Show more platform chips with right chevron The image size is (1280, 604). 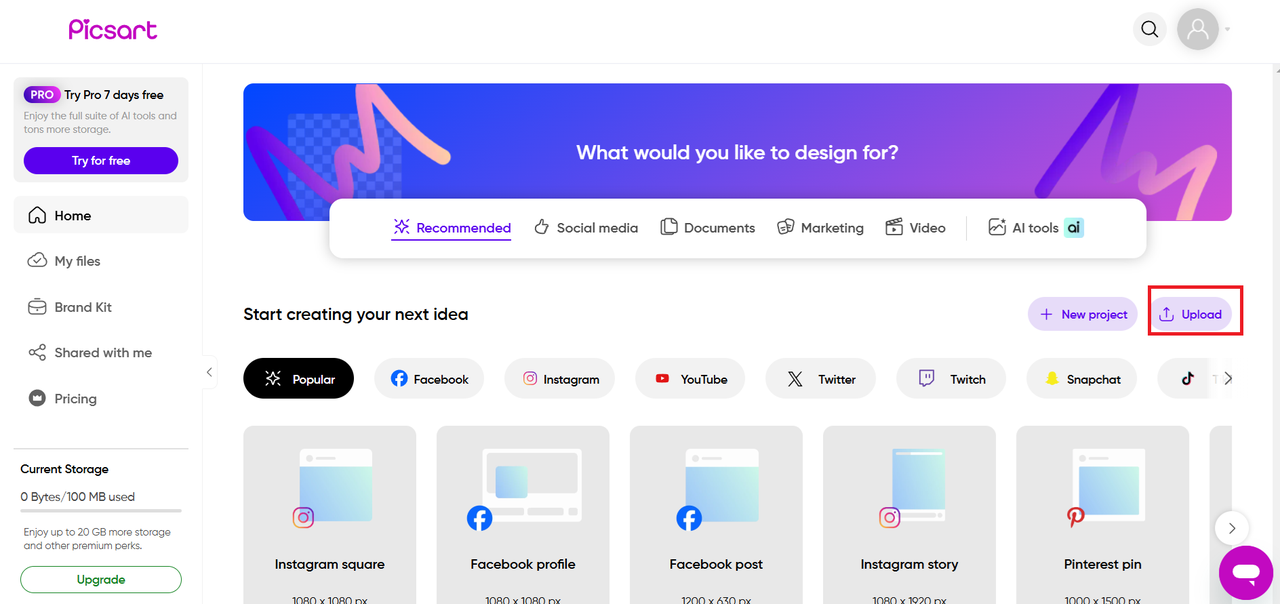1228,379
